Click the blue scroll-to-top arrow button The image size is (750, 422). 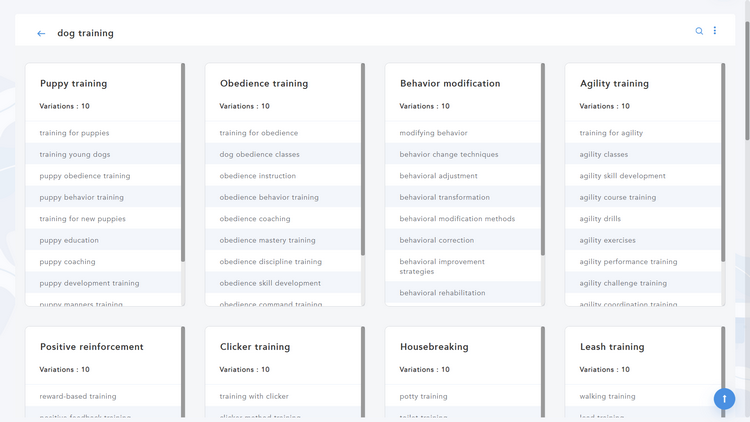click(724, 399)
